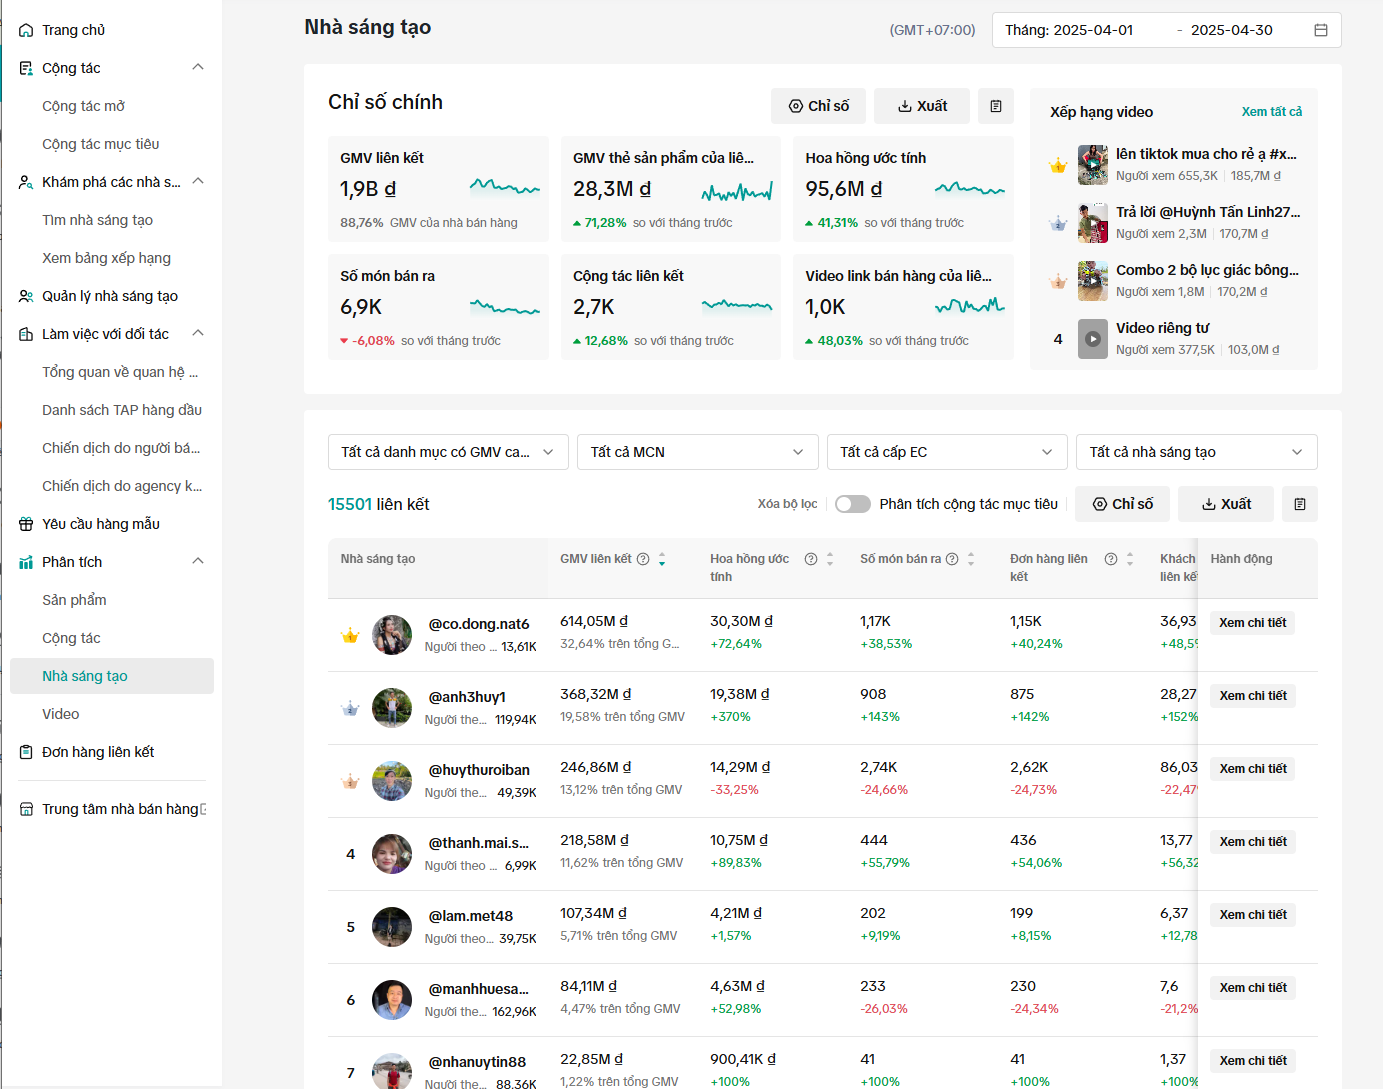
Task: Sort the table by GMV liên kết
Action: click(x=662, y=559)
